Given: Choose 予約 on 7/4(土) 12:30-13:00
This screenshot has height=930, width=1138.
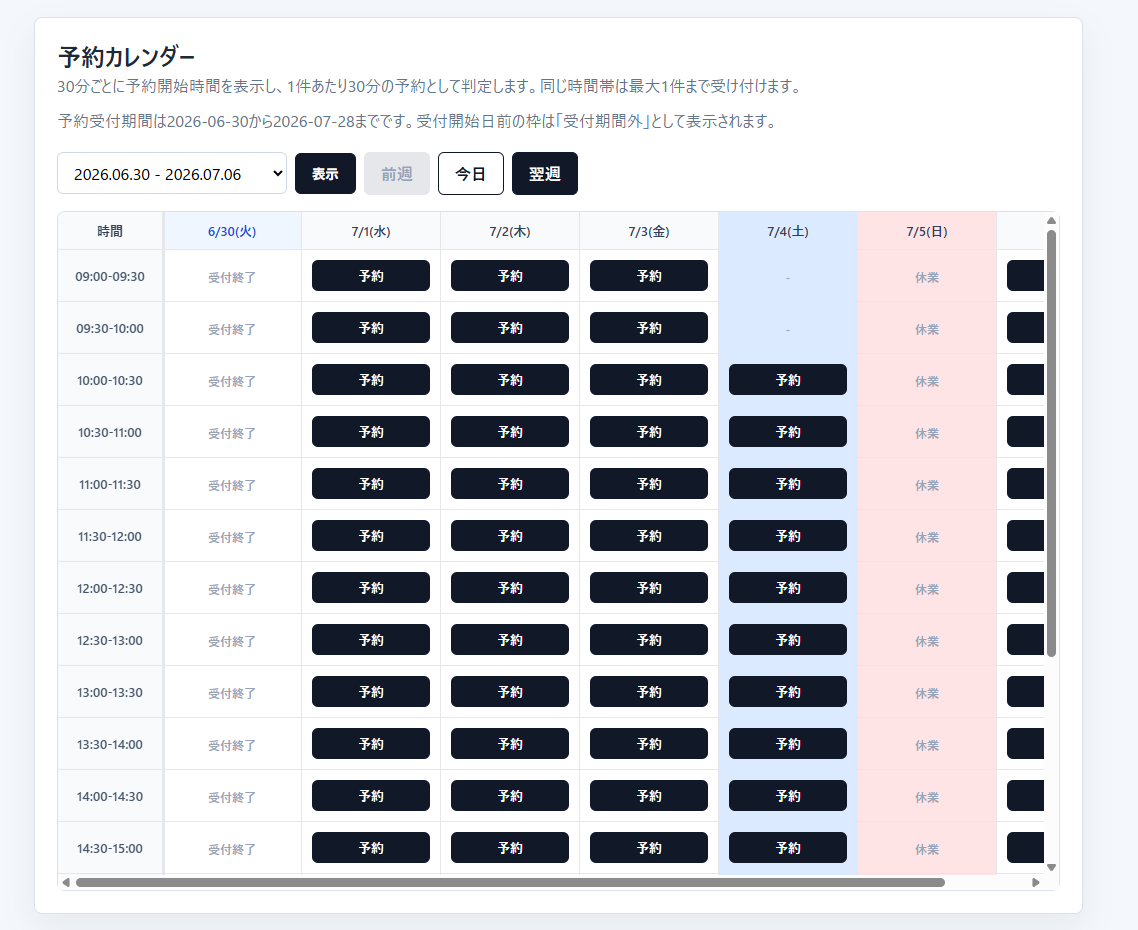Looking at the screenshot, I should (x=787, y=640).
